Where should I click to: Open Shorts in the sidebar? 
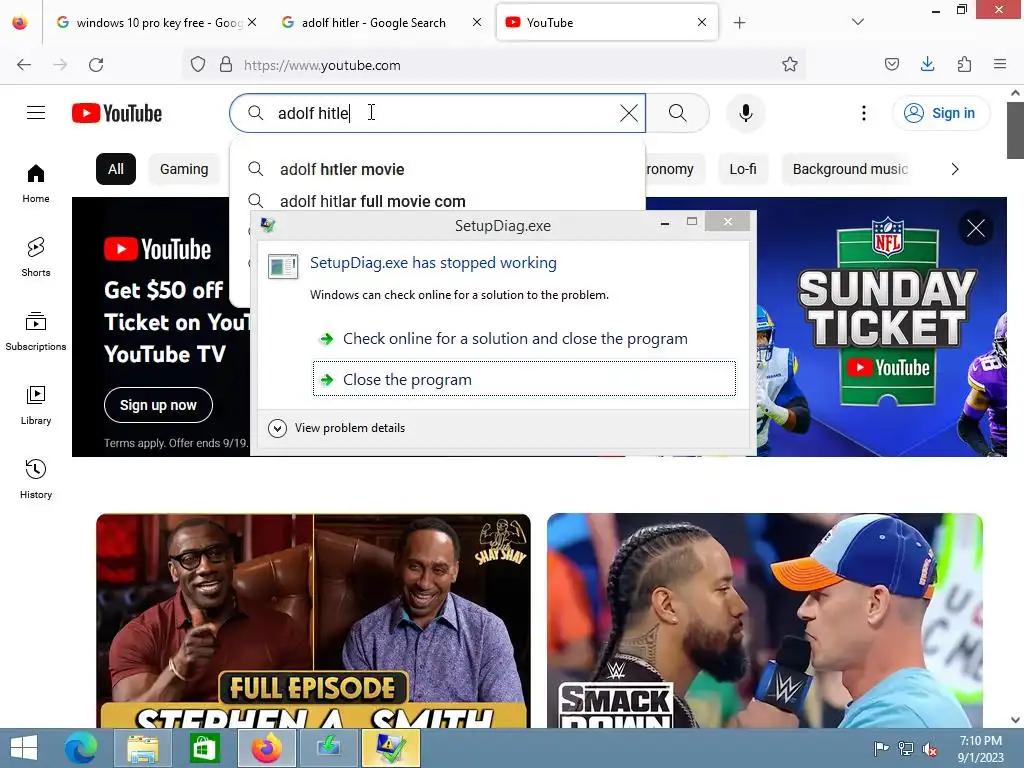(36, 257)
